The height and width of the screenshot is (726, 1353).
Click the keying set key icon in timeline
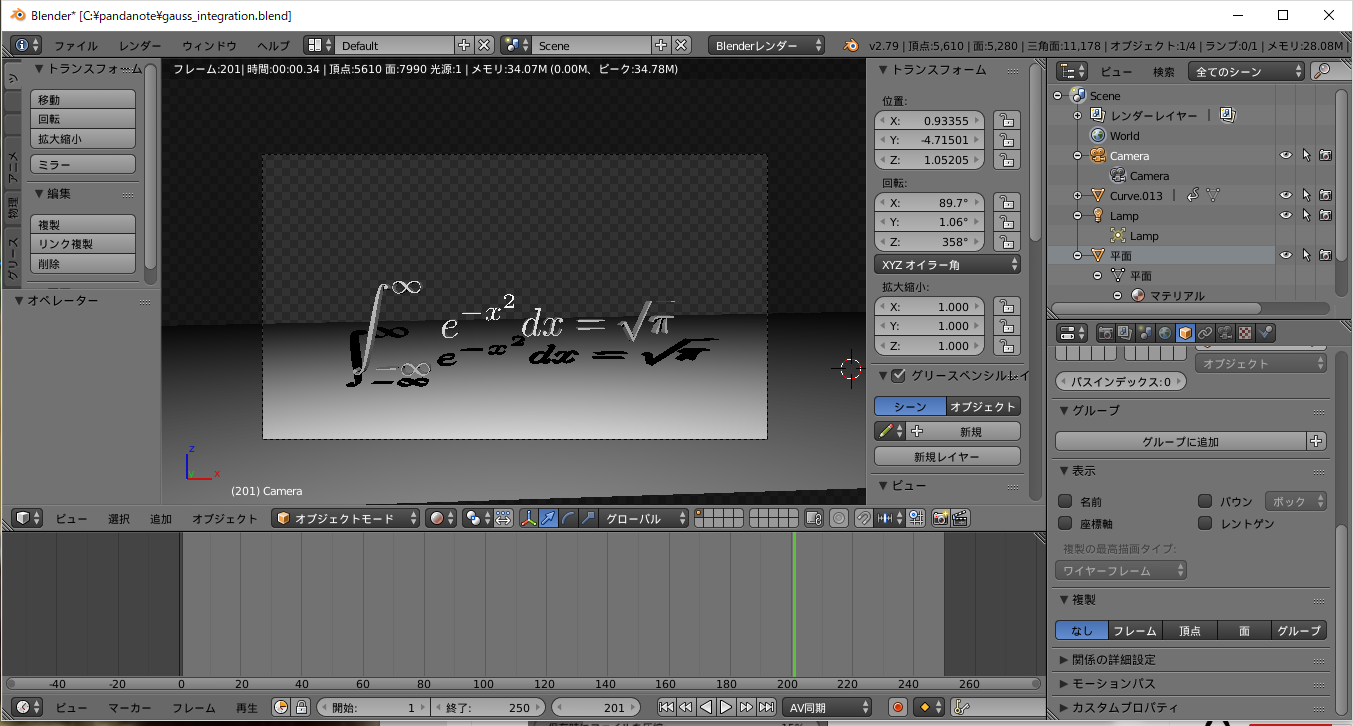(x=962, y=707)
